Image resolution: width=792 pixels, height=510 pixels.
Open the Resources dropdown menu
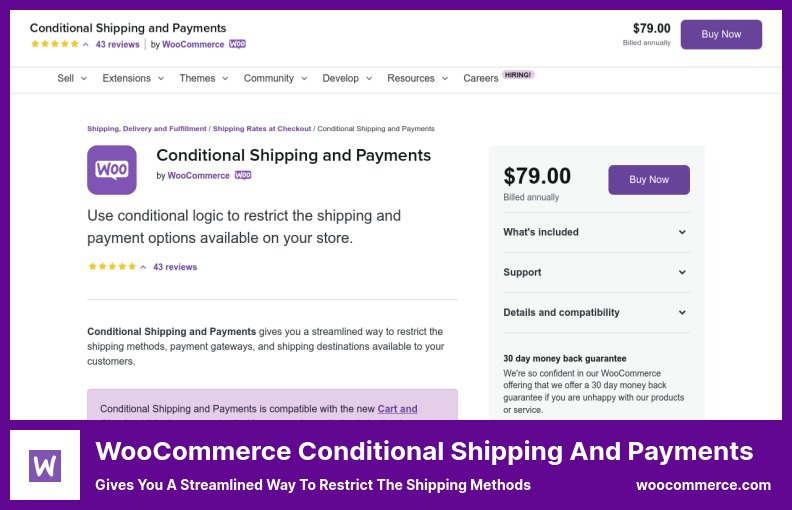tap(417, 78)
